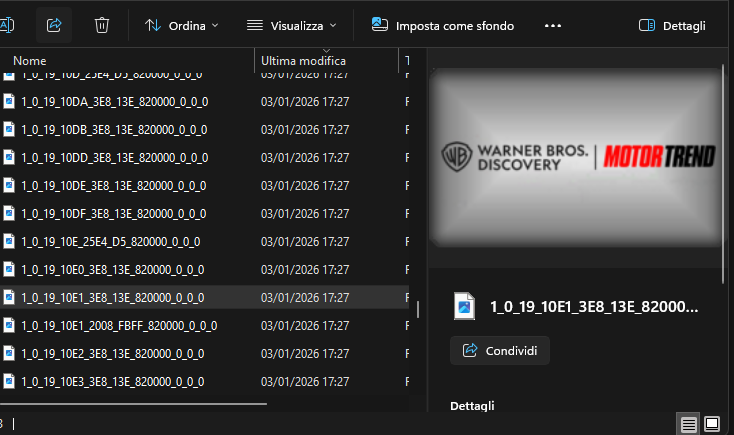Image resolution: width=734 pixels, height=435 pixels.
Task: Select file 1_0_19_10DF_3E8_13E_820000_0_0_0
Action: pyautogui.click(x=114, y=214)
